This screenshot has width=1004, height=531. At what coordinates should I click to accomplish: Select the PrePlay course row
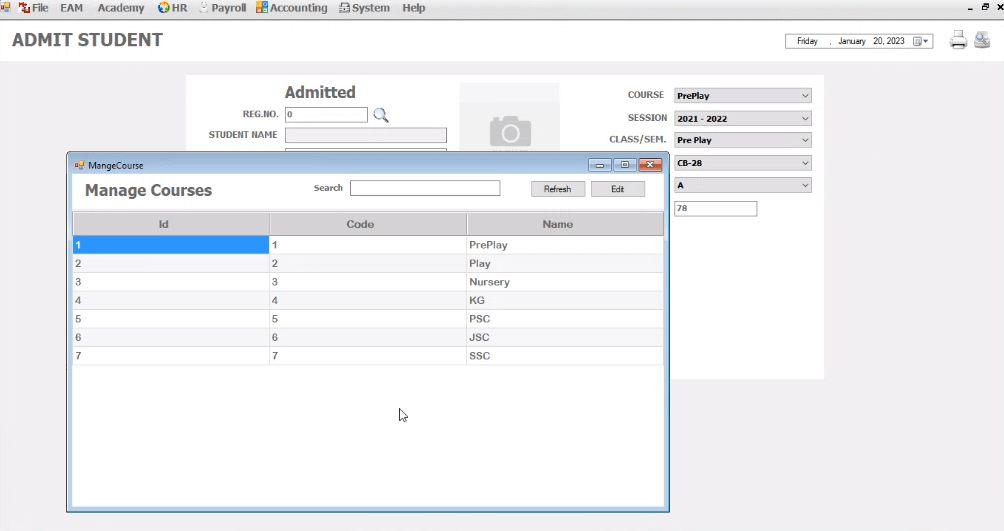tap(368, 245)
